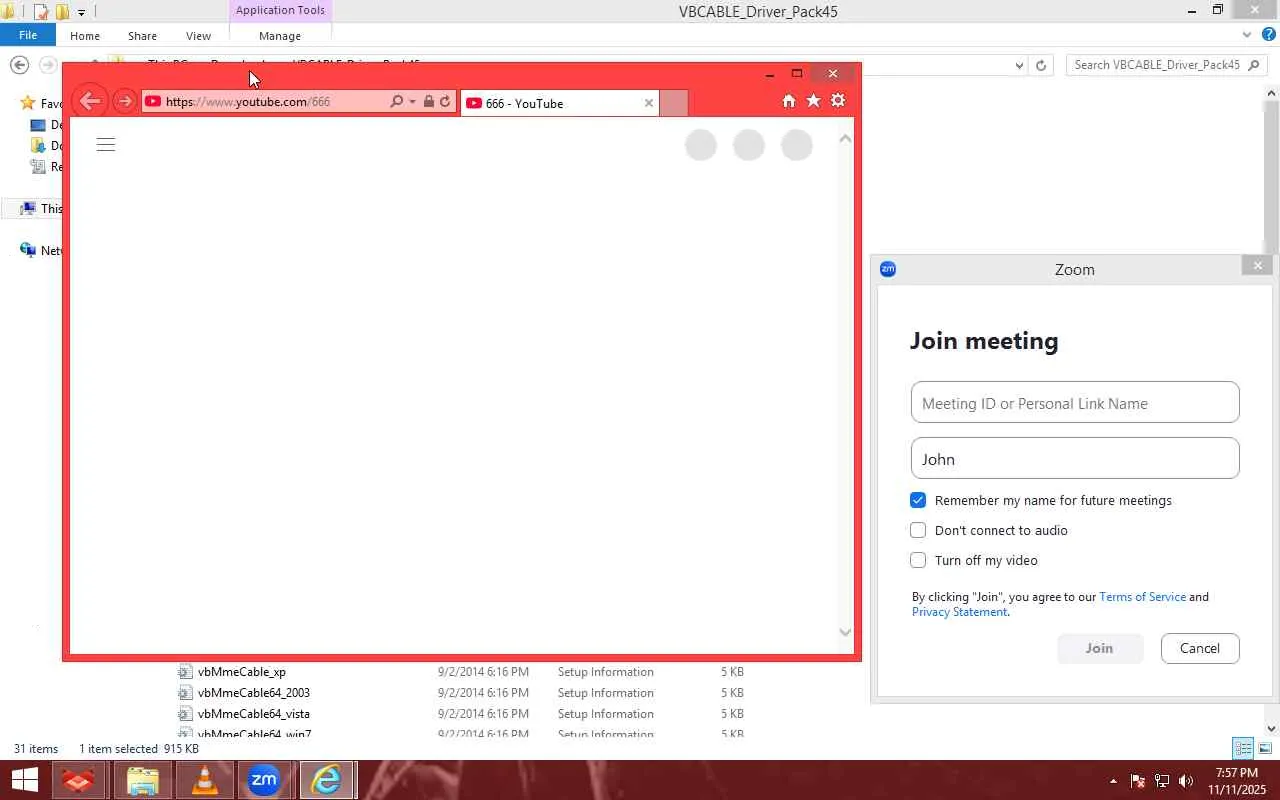1280x800 pixels.
Task: Open the View ribbon tab
Action: click(198, 36)
